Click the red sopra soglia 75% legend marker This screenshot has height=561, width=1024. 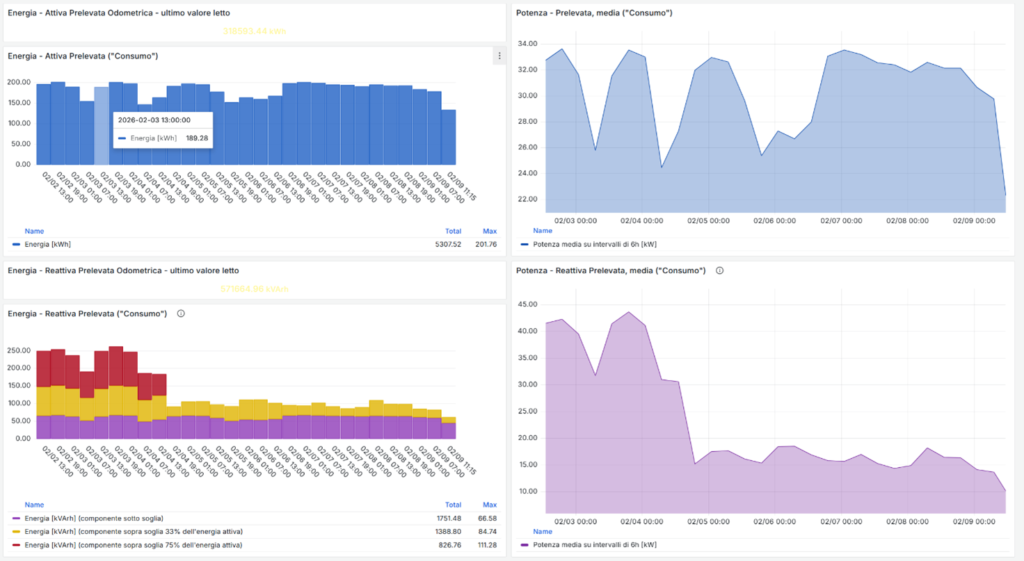point(16,545)
